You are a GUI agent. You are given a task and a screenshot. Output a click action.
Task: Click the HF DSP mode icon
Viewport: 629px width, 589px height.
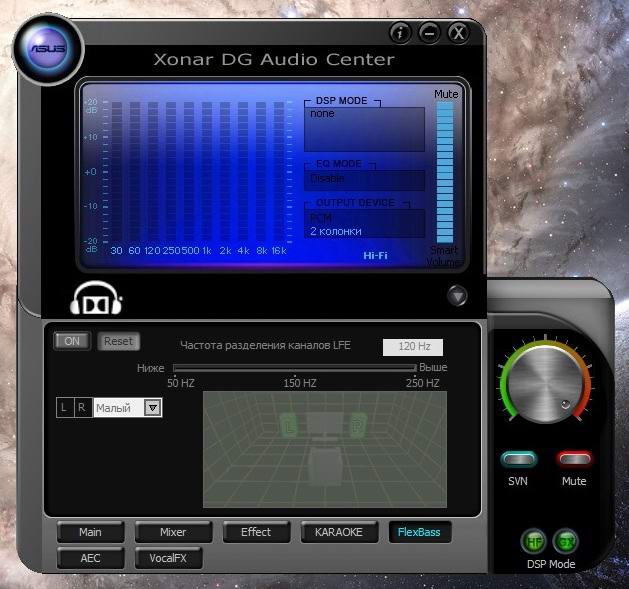click(532, 541)
